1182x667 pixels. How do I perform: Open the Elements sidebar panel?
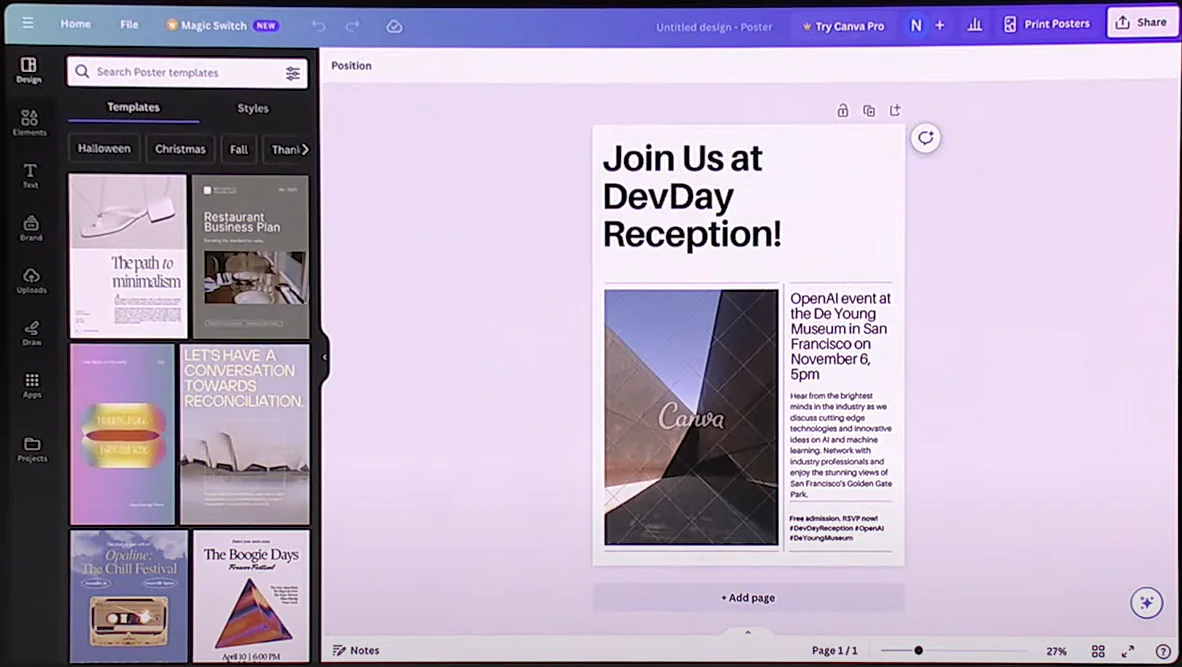(x=29, y=122)
